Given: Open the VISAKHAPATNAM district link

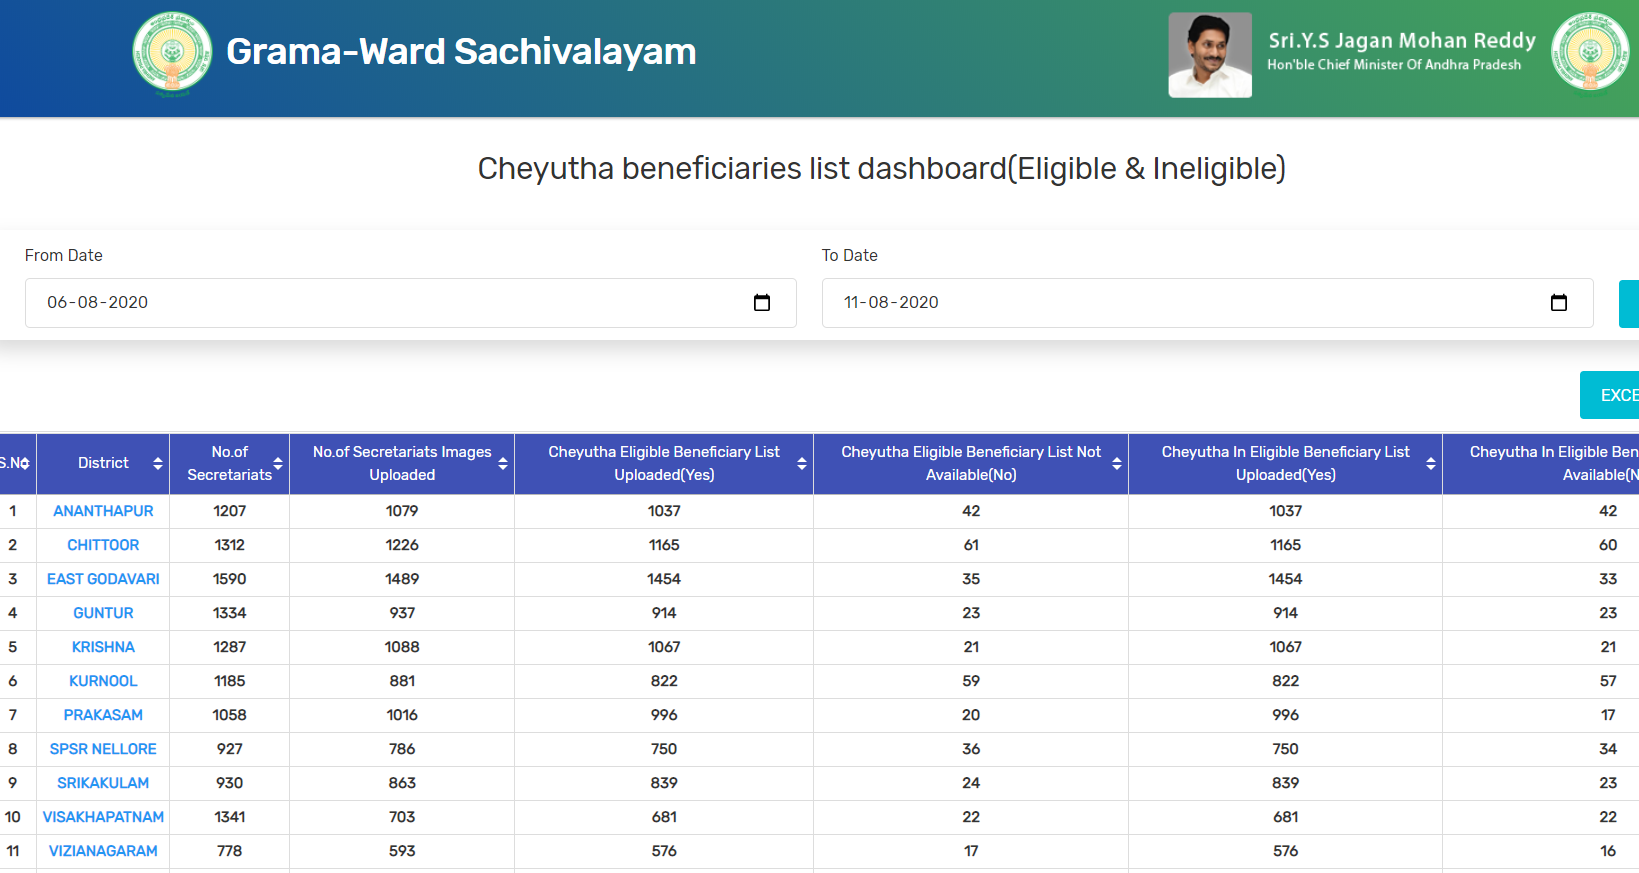Looking at the screenshot, I should point(103,817).
